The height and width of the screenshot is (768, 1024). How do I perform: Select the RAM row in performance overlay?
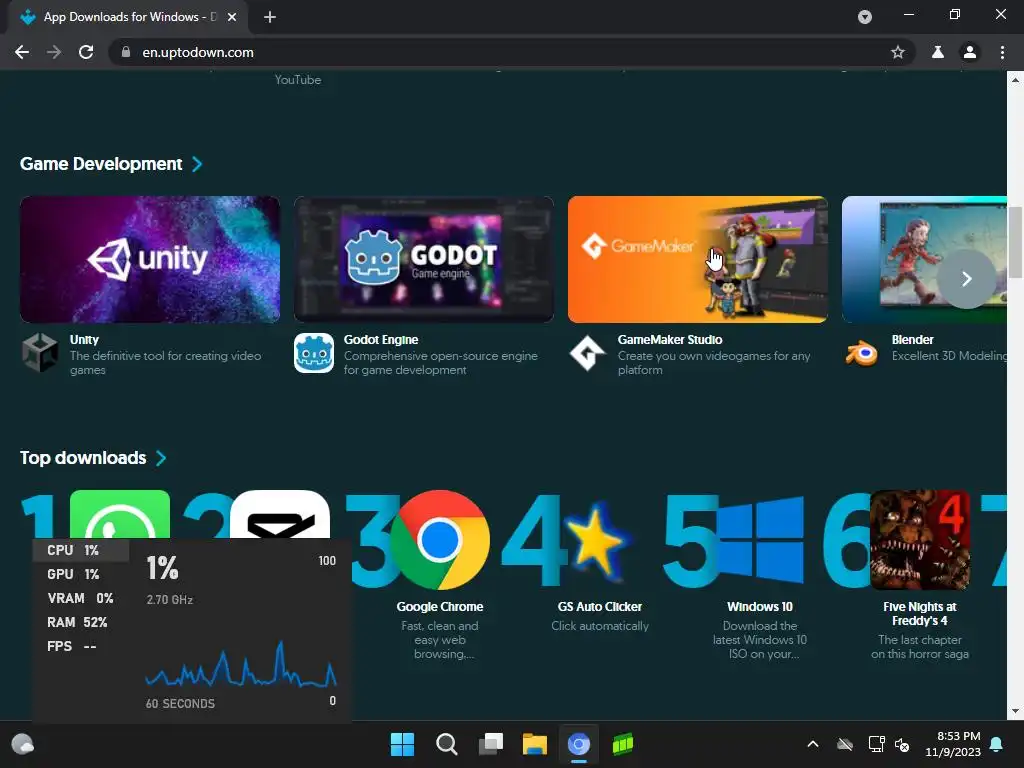(81, 622)
